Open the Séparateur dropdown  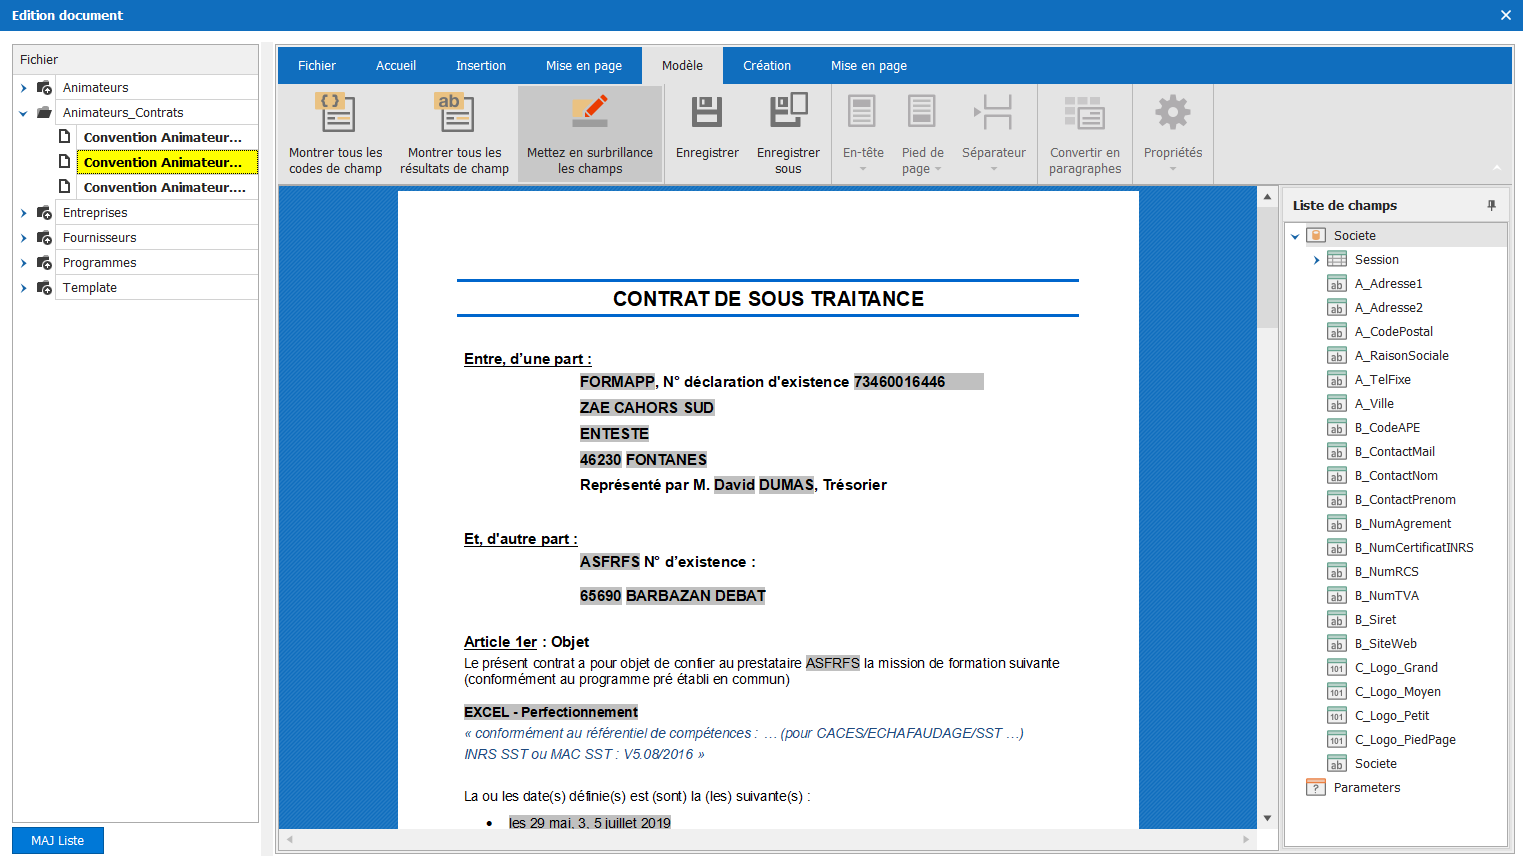pos(994,133)
